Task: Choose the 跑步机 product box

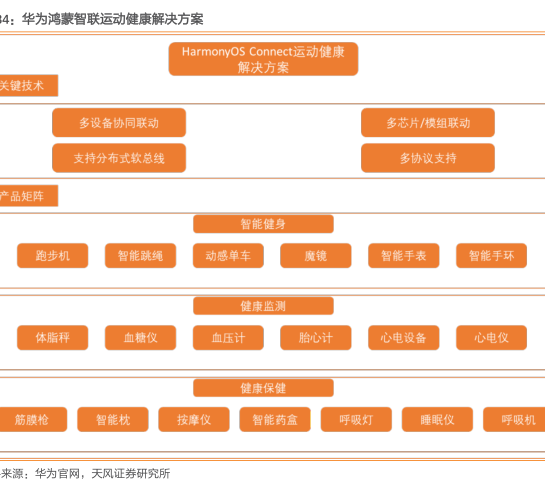Action: [x=52, y=255]
